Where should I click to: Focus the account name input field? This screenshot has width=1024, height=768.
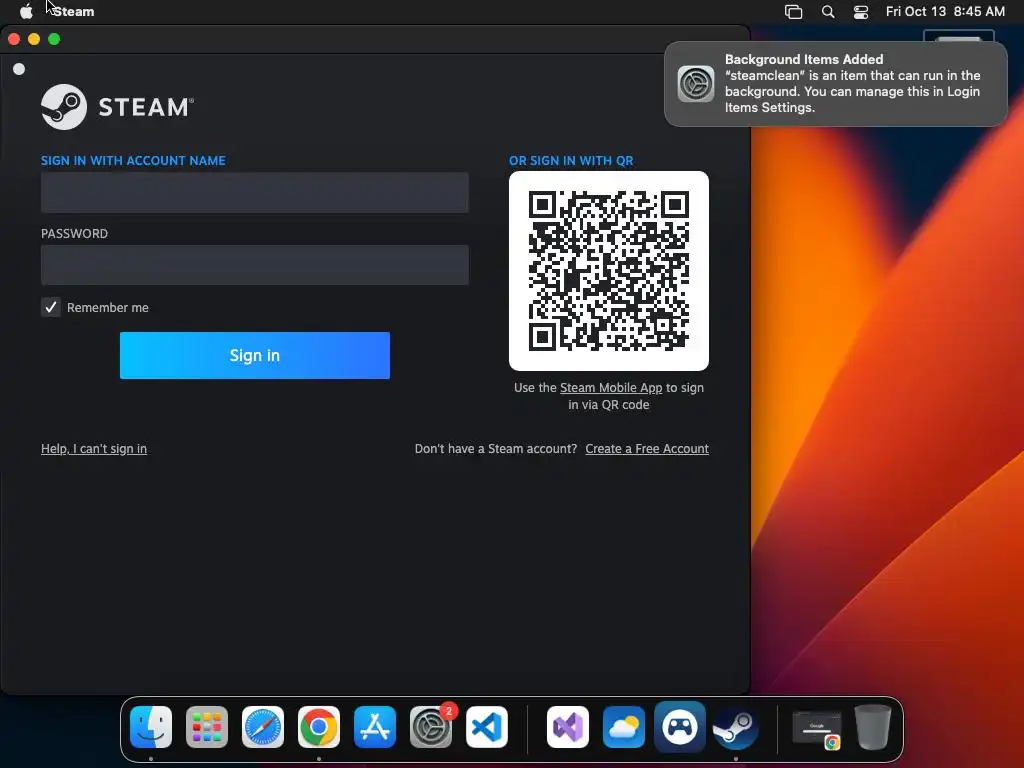click(x=255, y=193)
